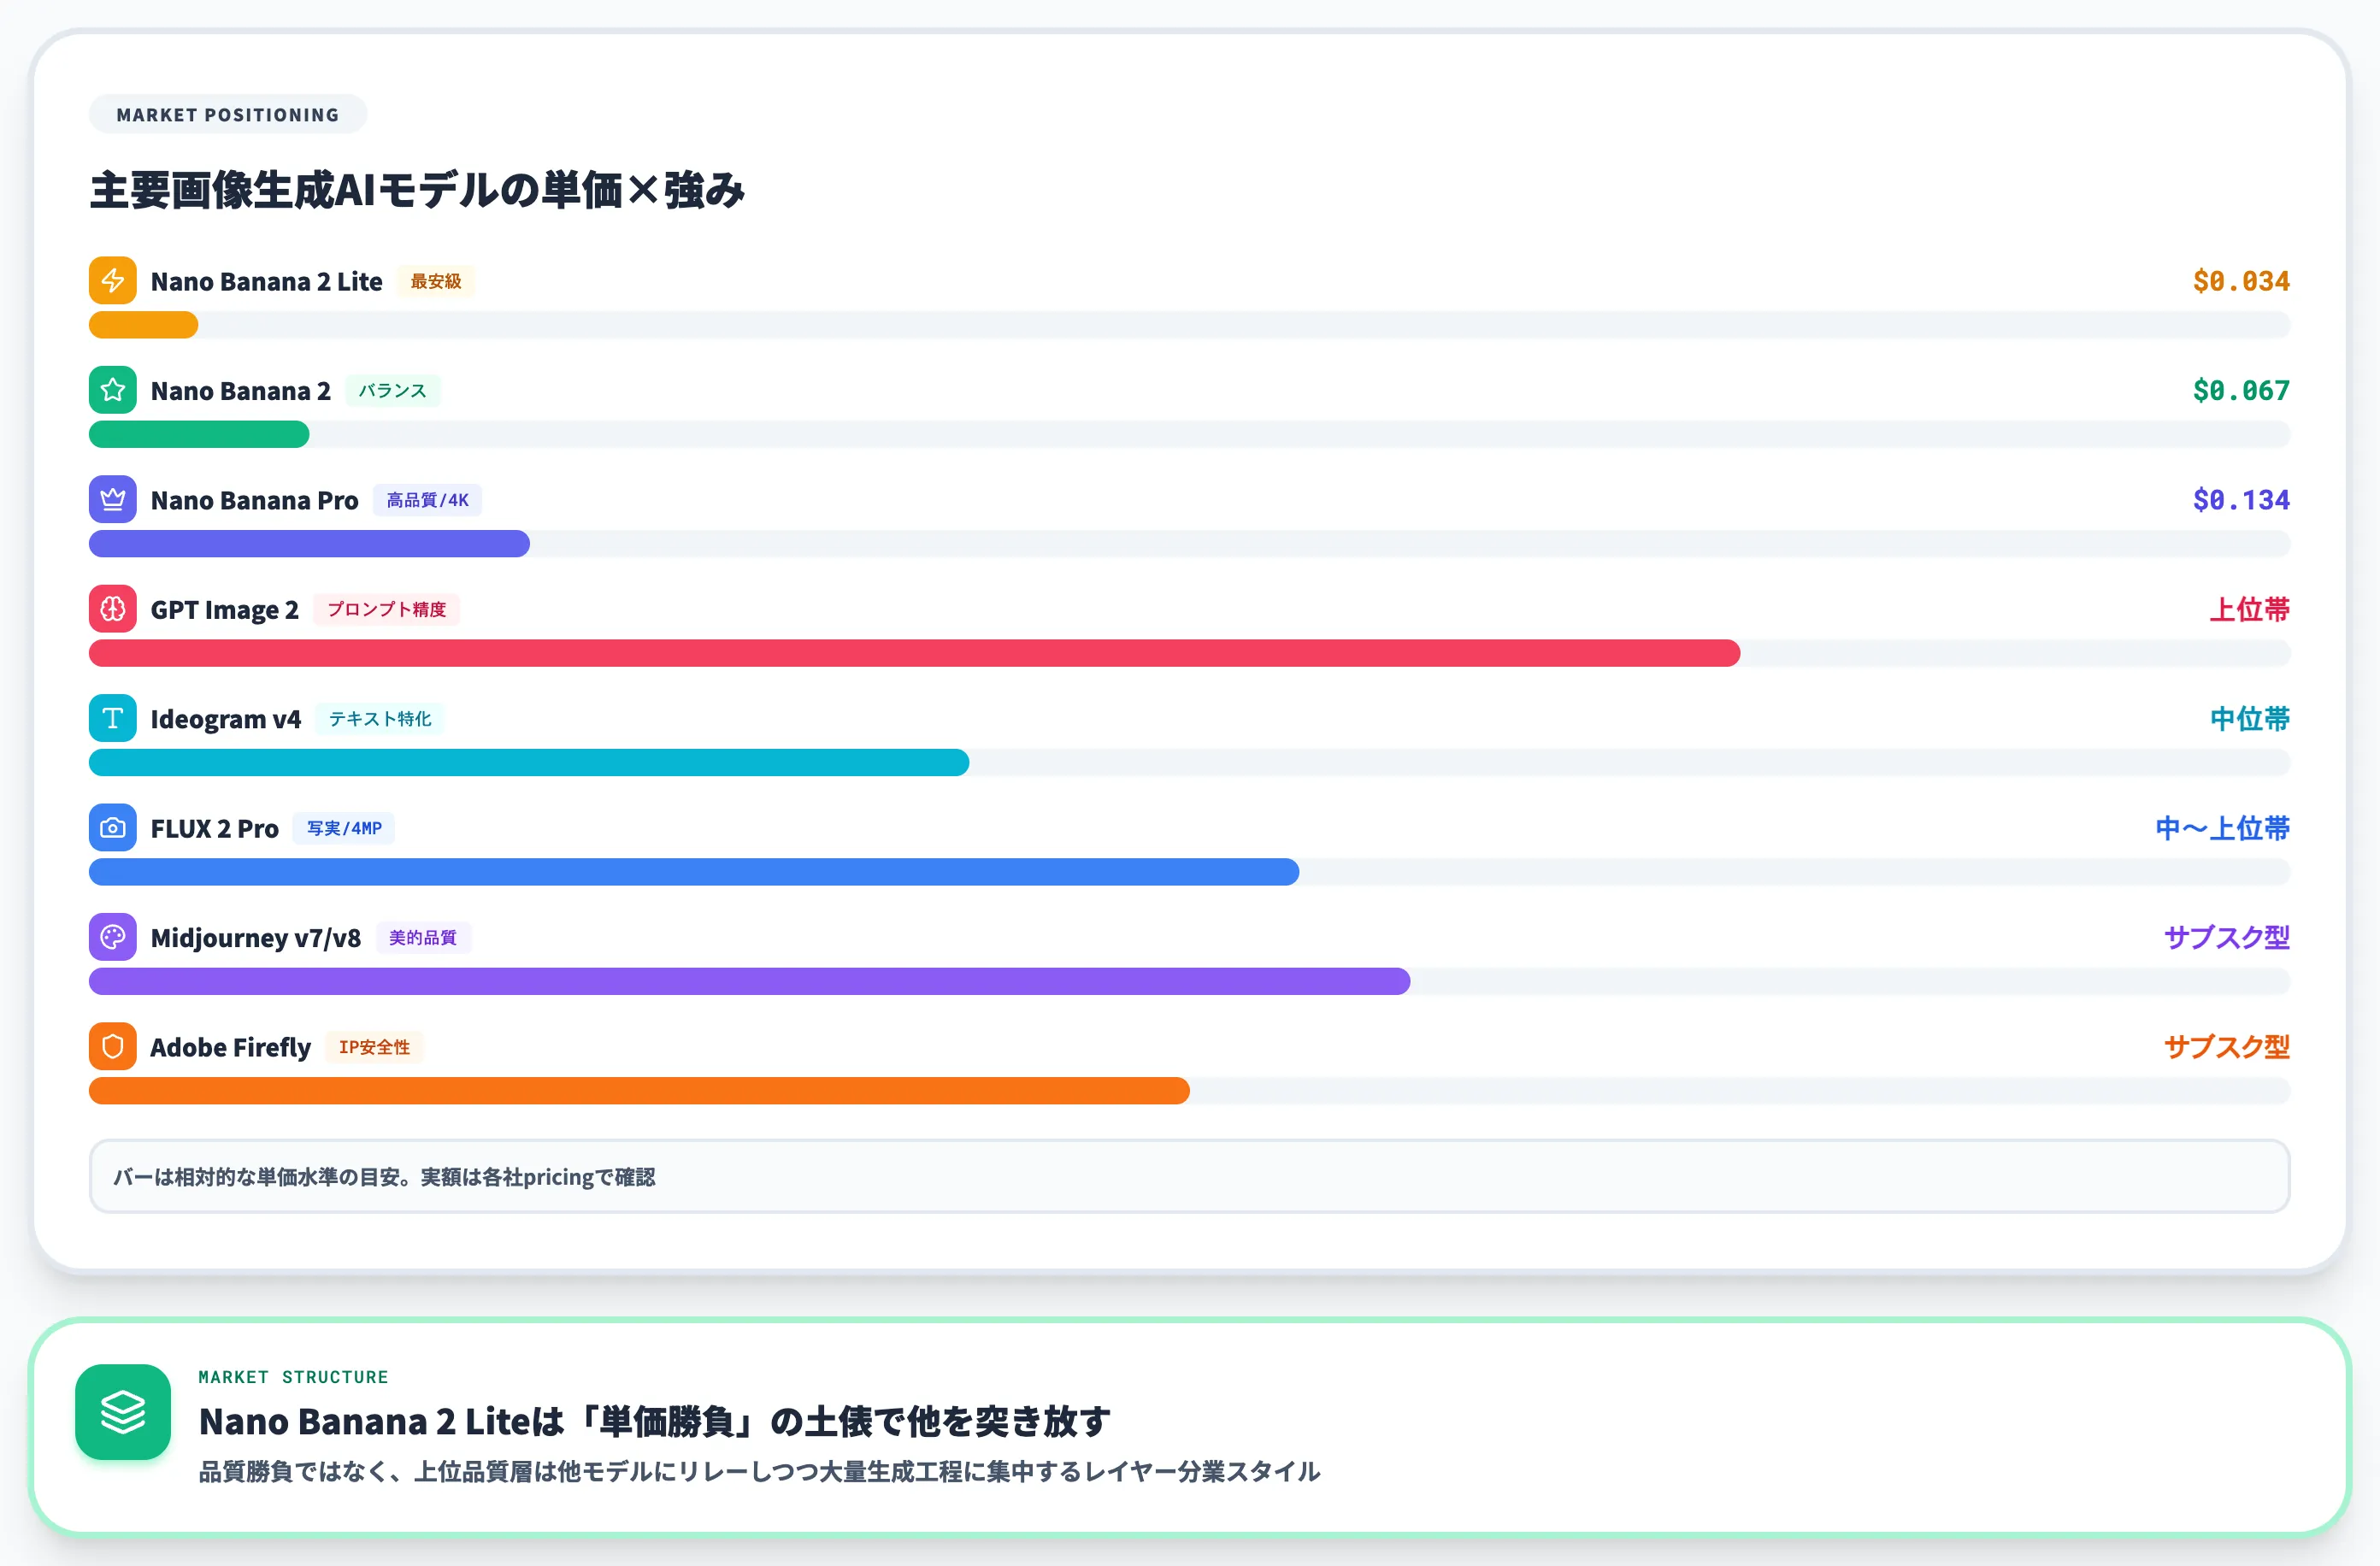
Task: Click the purple Midjourney v7/v8 price bar
Action: [749, 982]
